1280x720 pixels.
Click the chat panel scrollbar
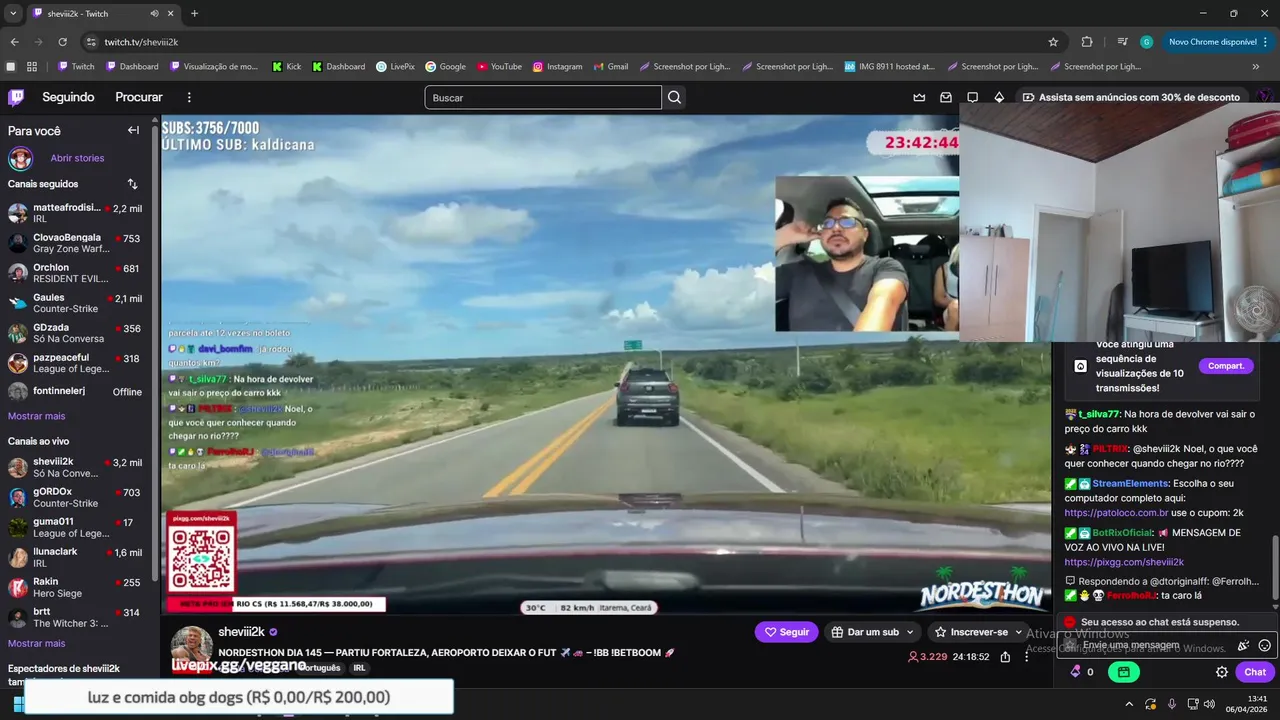click(x=1275, y=570)
